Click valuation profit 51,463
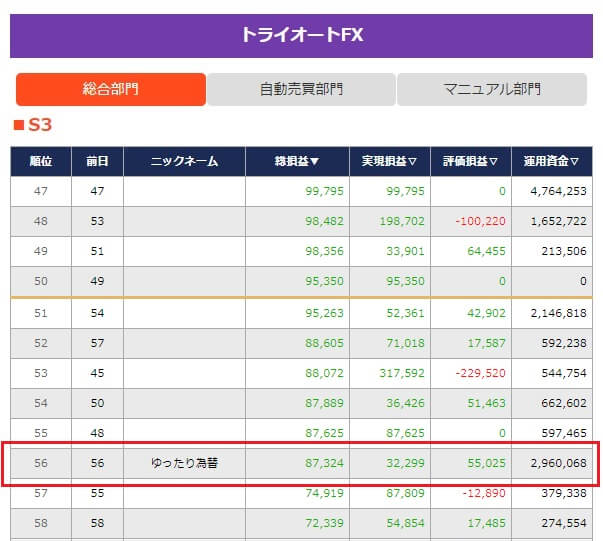Screen dimensions: 603x541 [x=486, y=403]
